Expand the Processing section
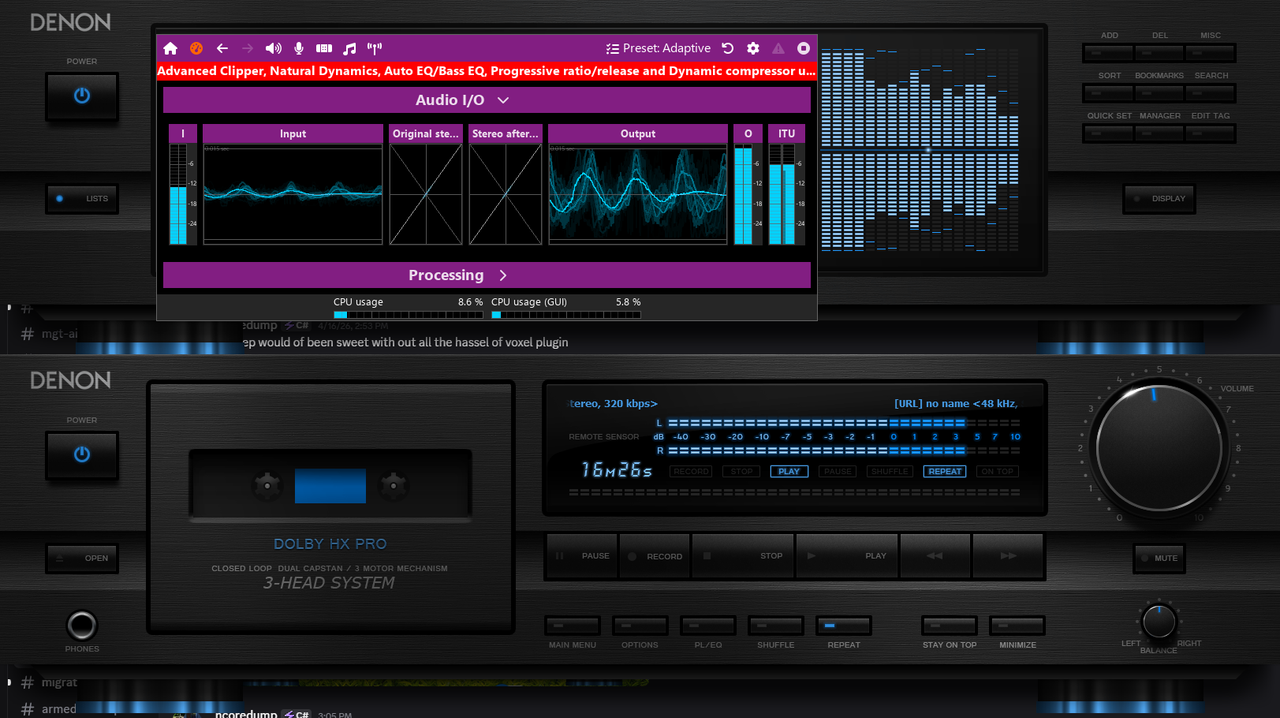1280x718 pixels. 487,275
